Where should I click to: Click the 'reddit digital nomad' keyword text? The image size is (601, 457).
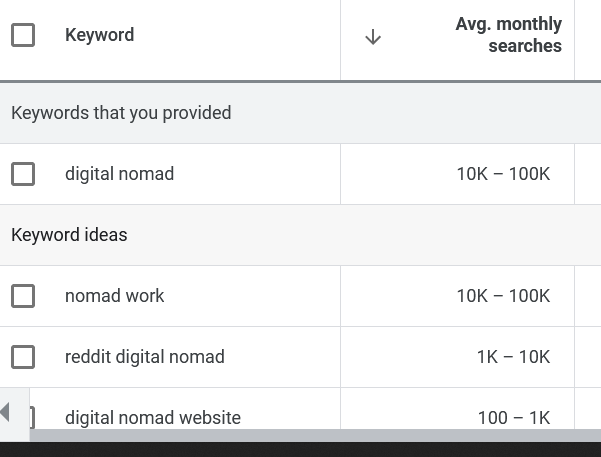144,357
